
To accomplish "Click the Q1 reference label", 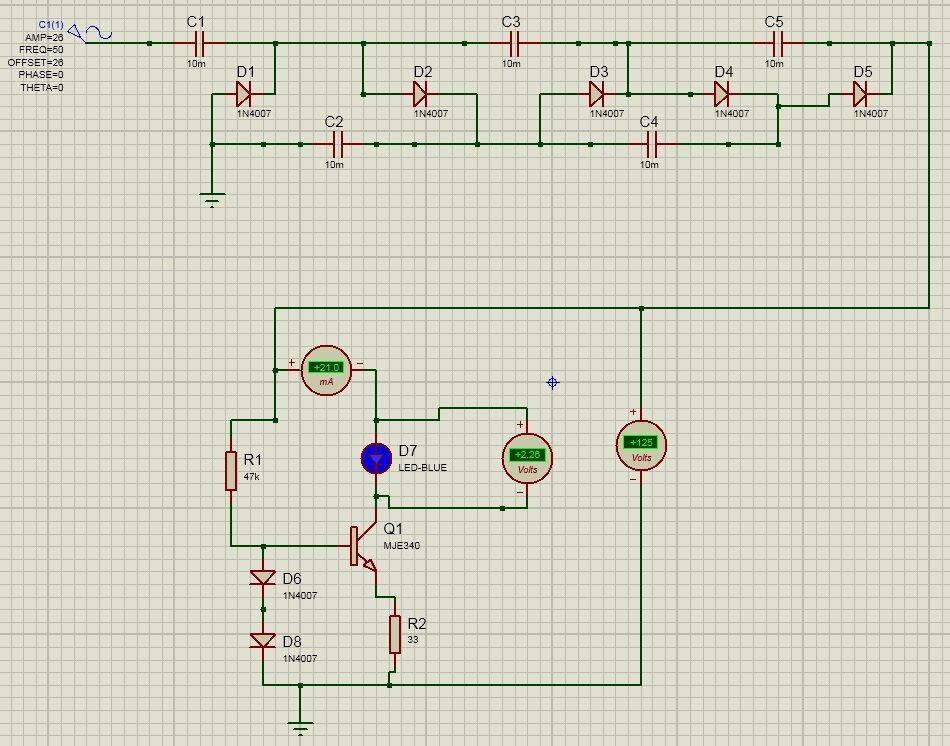I will [x=393, y=528].
